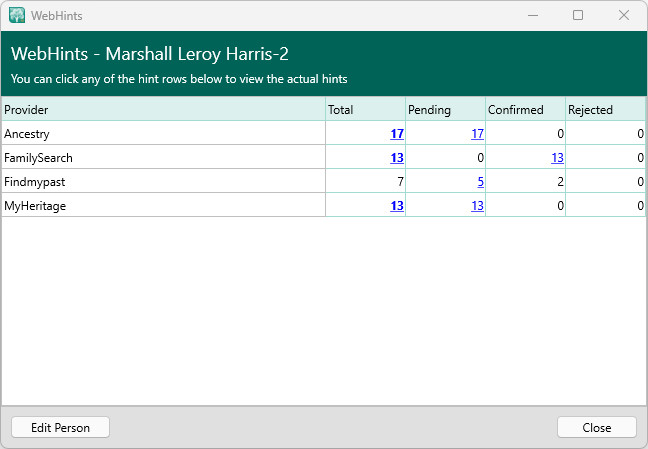Click Findmypast confirmed value 2
Viewport: 648px width, 449px height.
pyautogui.click(x=560, y=182)
